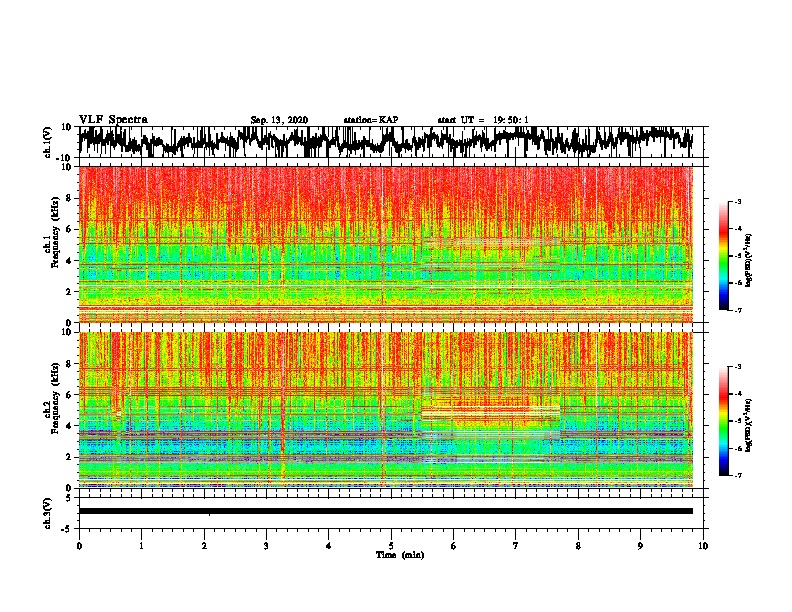Click the "8" kHz tick on ch.2 spectrogram
This screenshot has height=612, width=792.
click(x=69, y=364)
